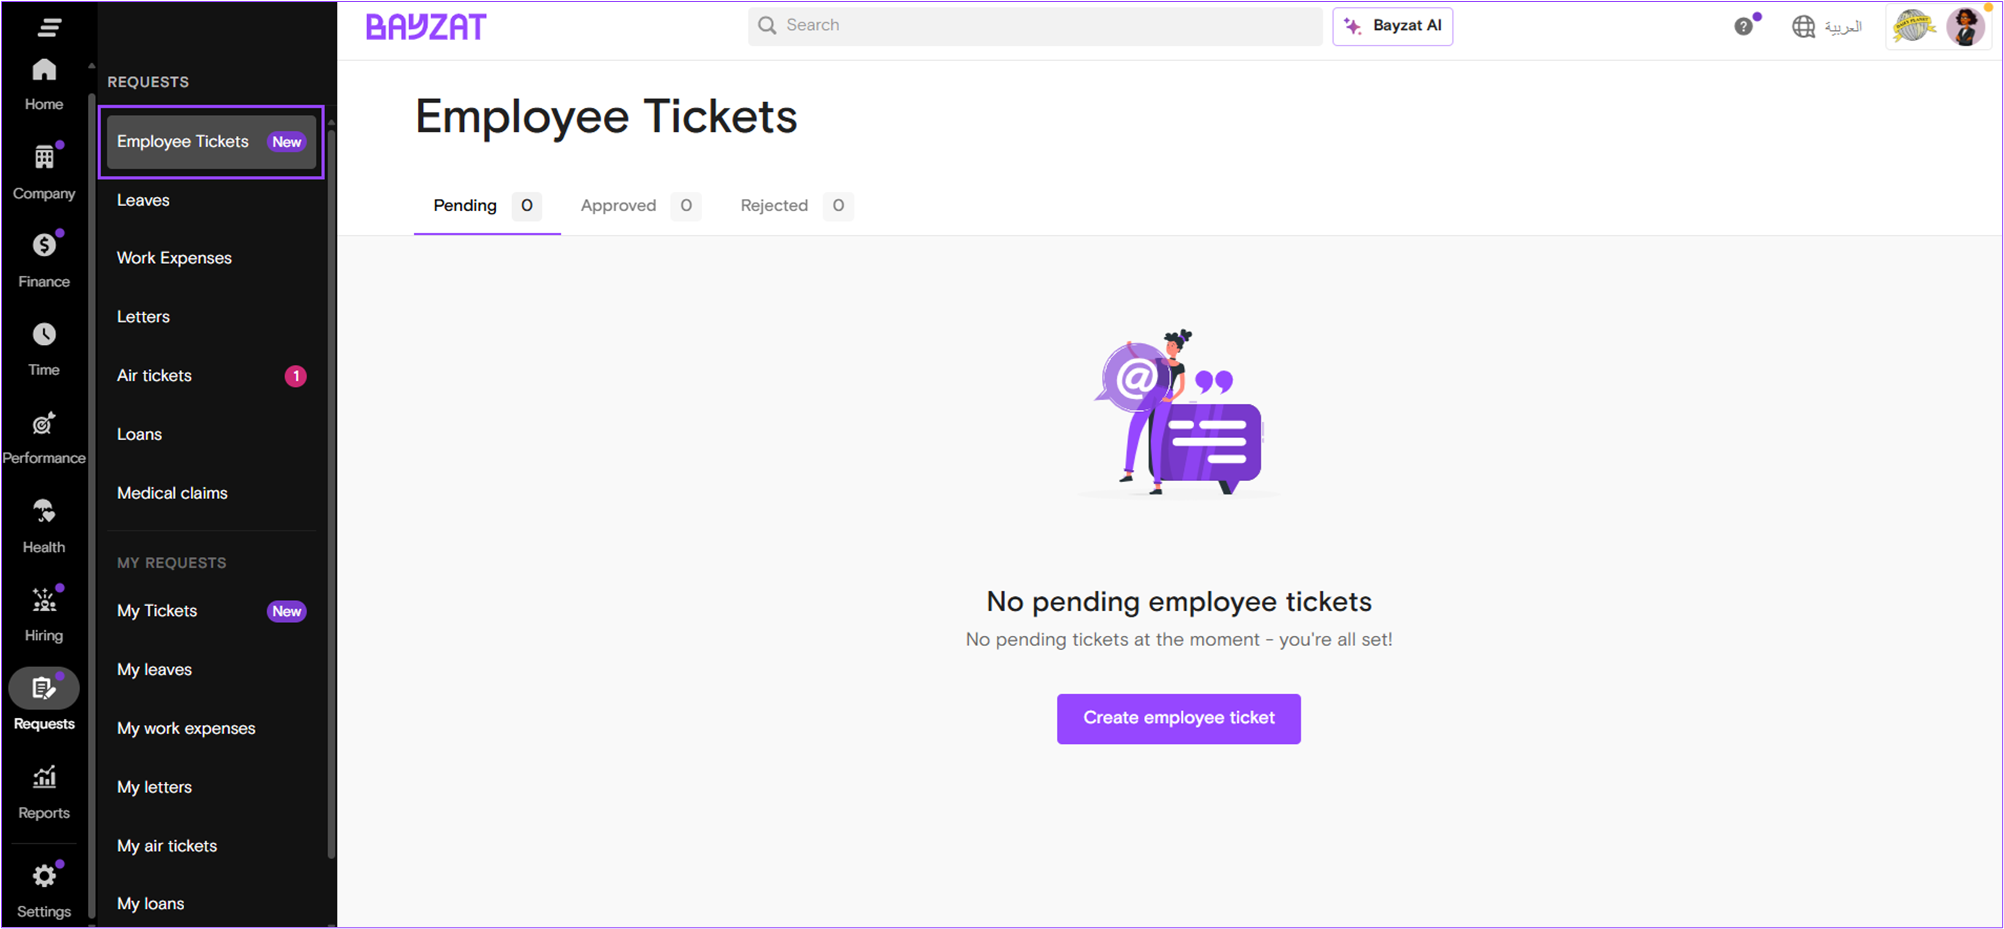Open Settings gear in sidebar
The image size is (2004, 929).
coord(44,889)
